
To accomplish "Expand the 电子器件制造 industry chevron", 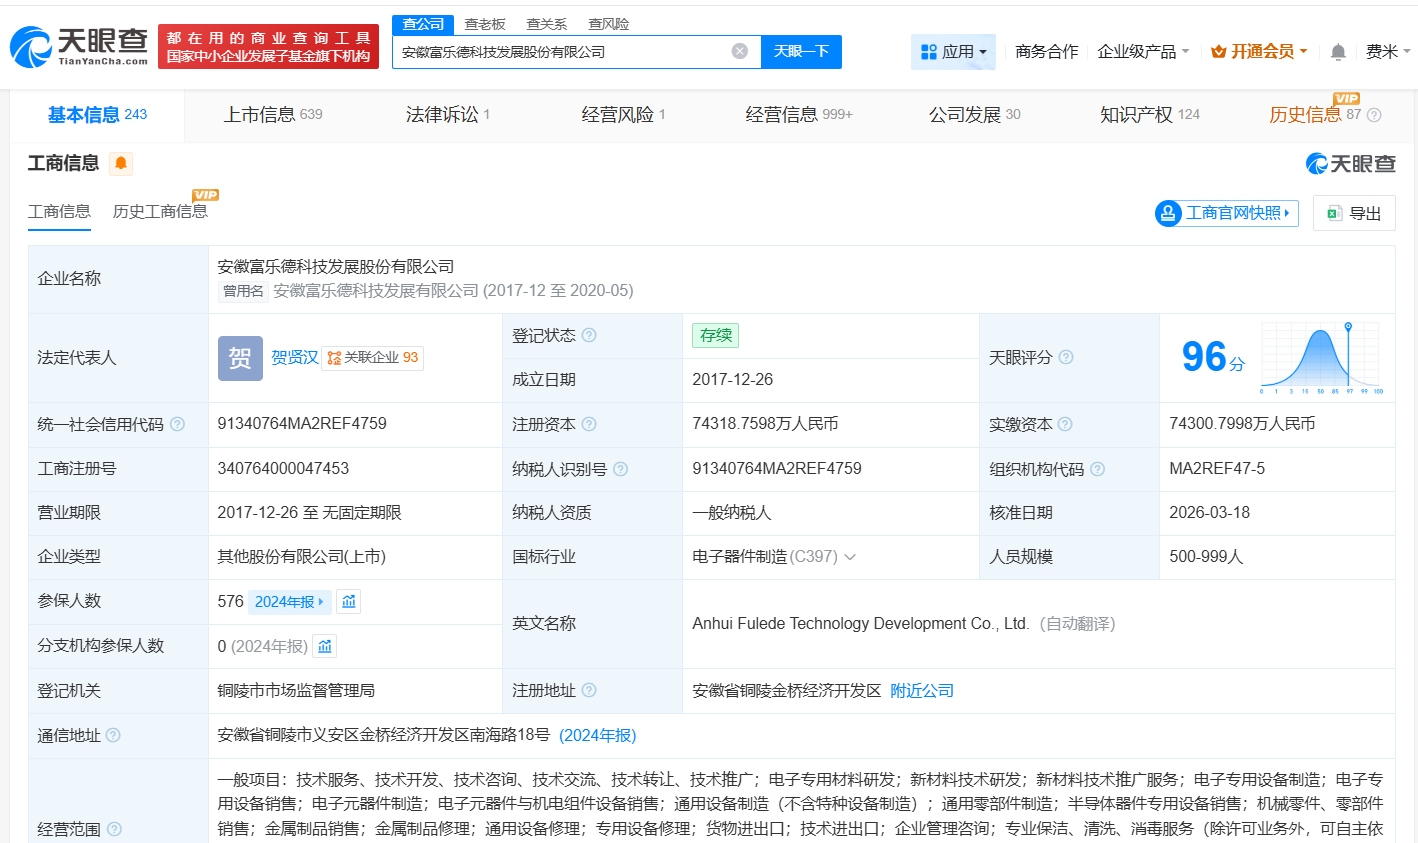I will (x=850, y=557).
